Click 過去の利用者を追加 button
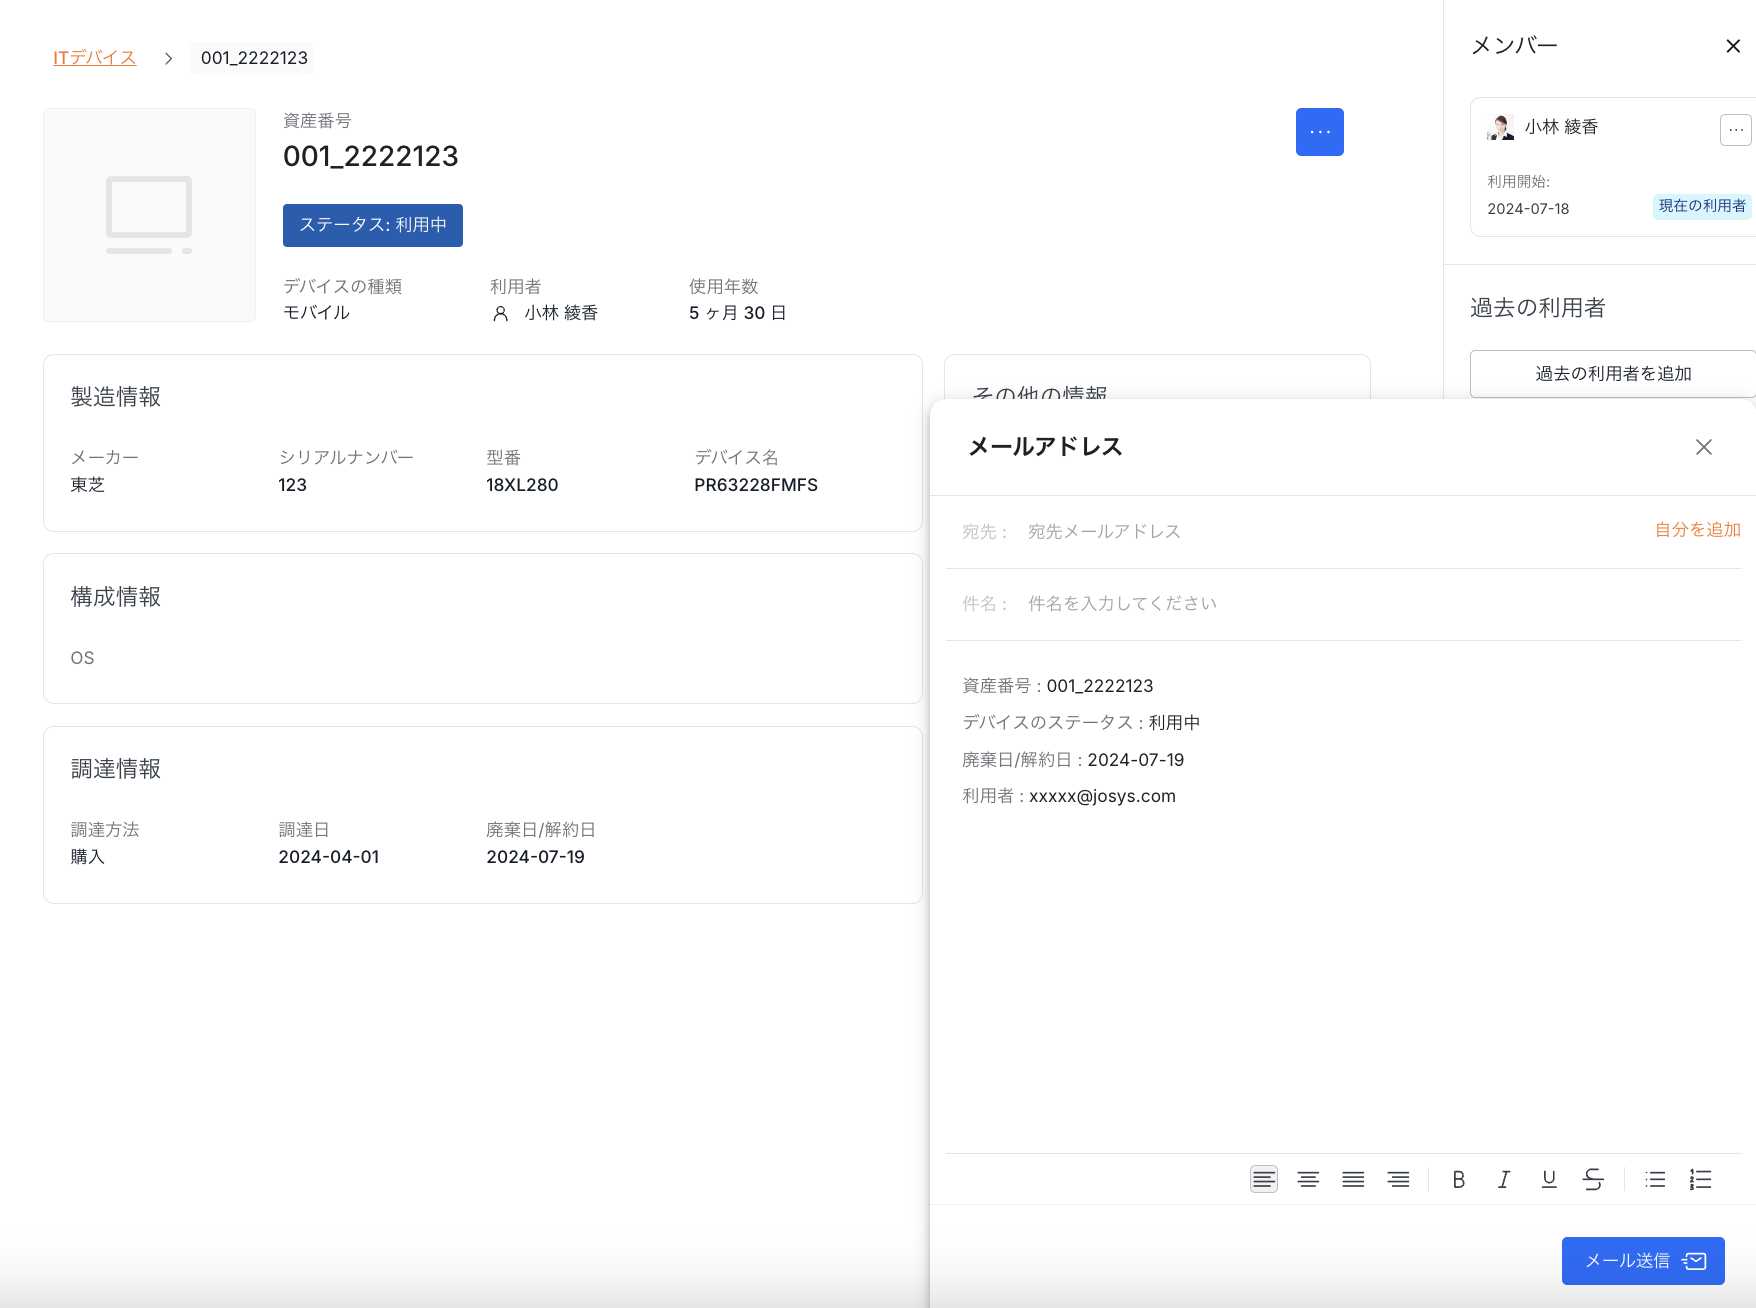Screen dimensions: 1756x1308 tap(1612, 374)
